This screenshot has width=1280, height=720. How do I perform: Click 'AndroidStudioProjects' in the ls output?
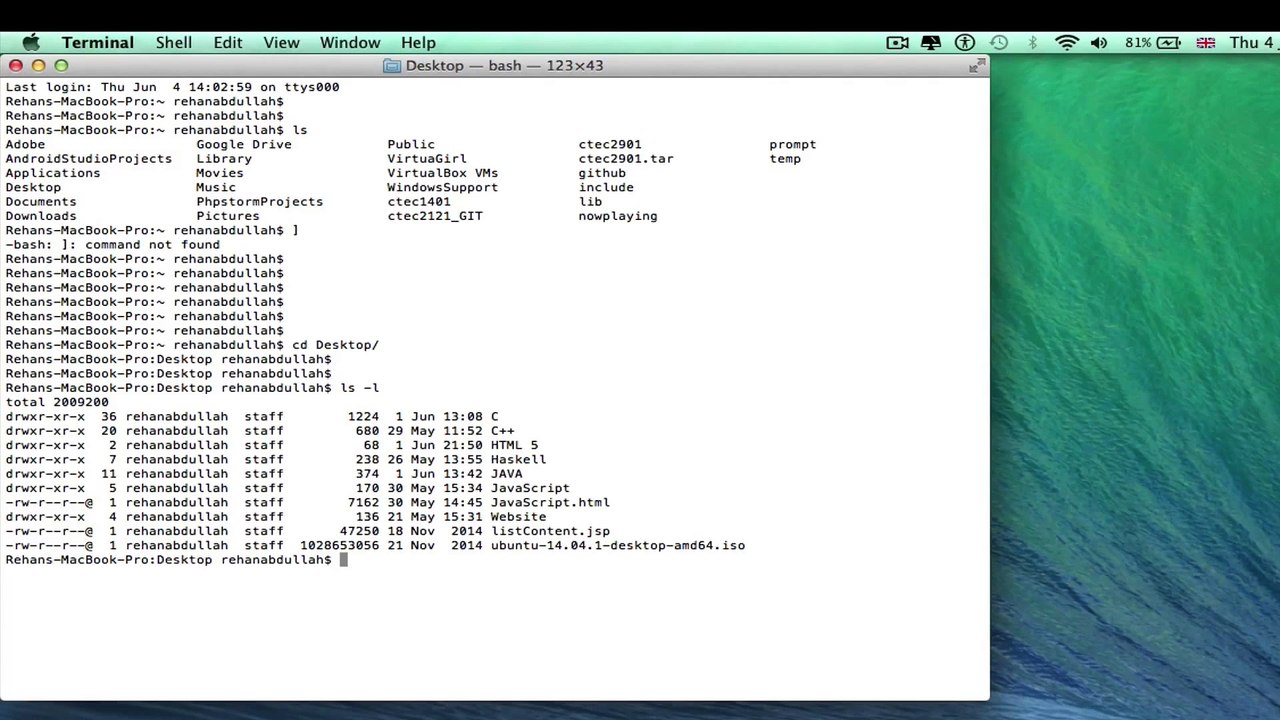89,159
